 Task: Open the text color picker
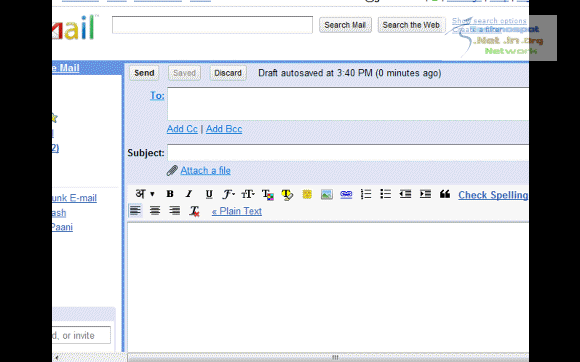coord(267,194)
